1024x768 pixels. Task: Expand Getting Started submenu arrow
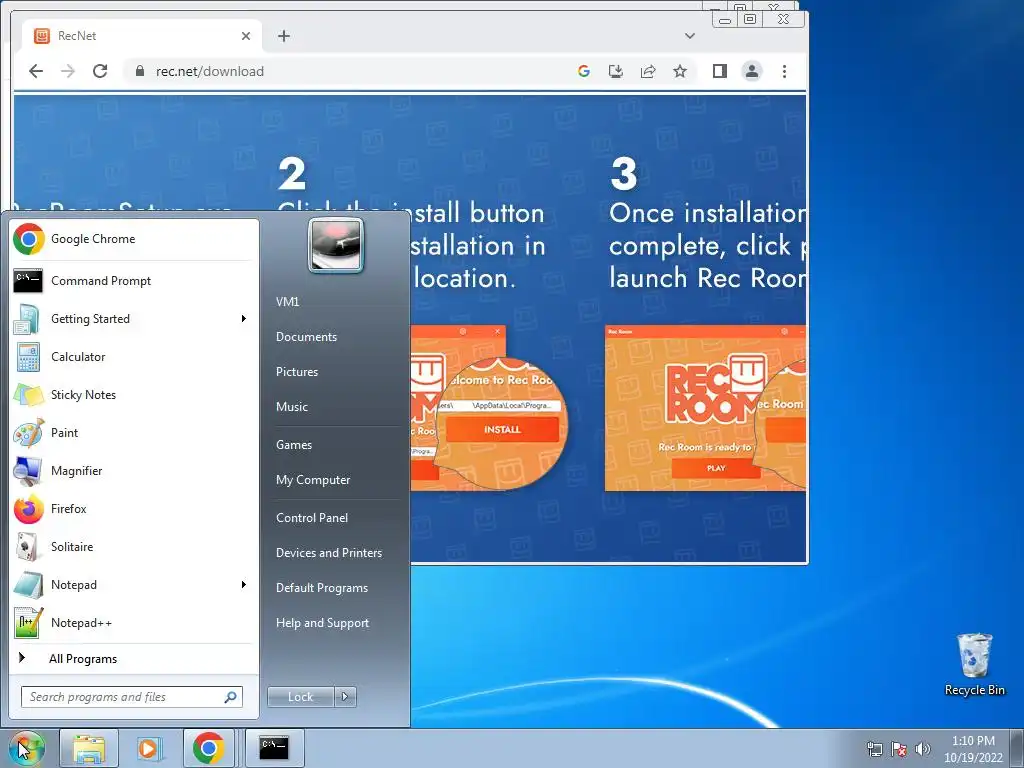[244, 319]
